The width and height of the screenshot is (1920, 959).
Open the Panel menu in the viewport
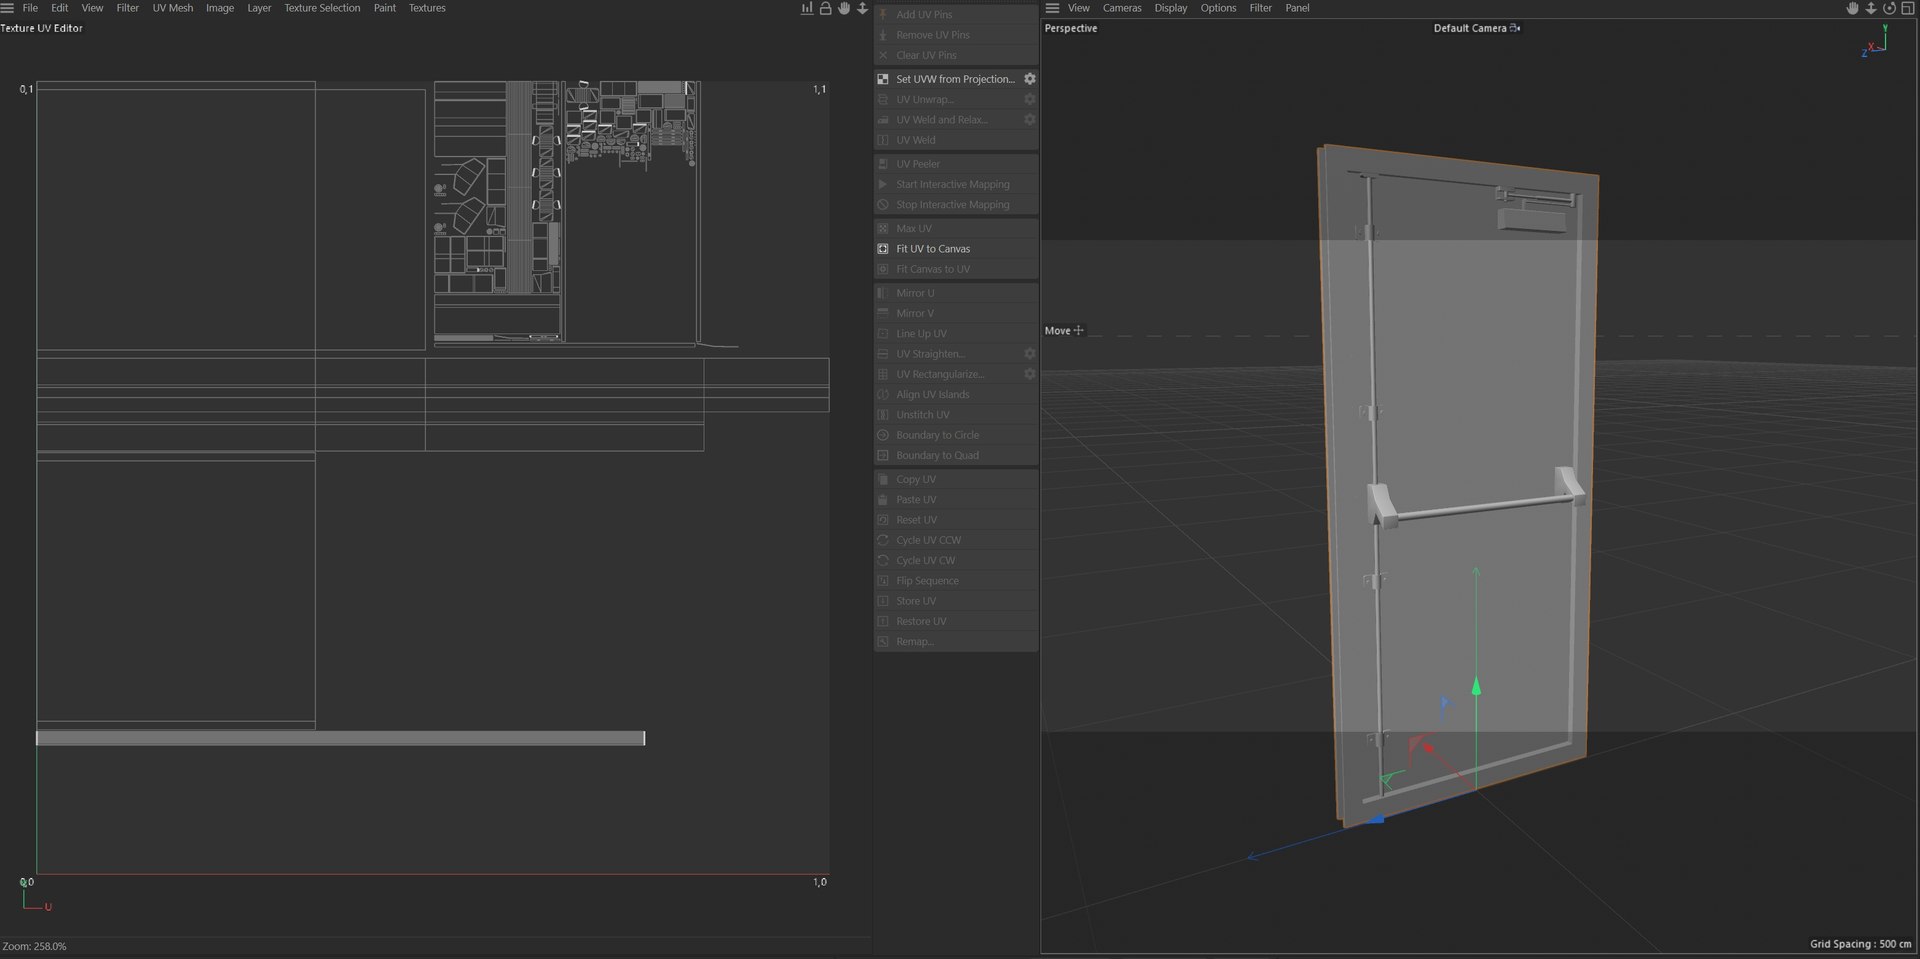pyautogui.click(x=1297, y=8)
